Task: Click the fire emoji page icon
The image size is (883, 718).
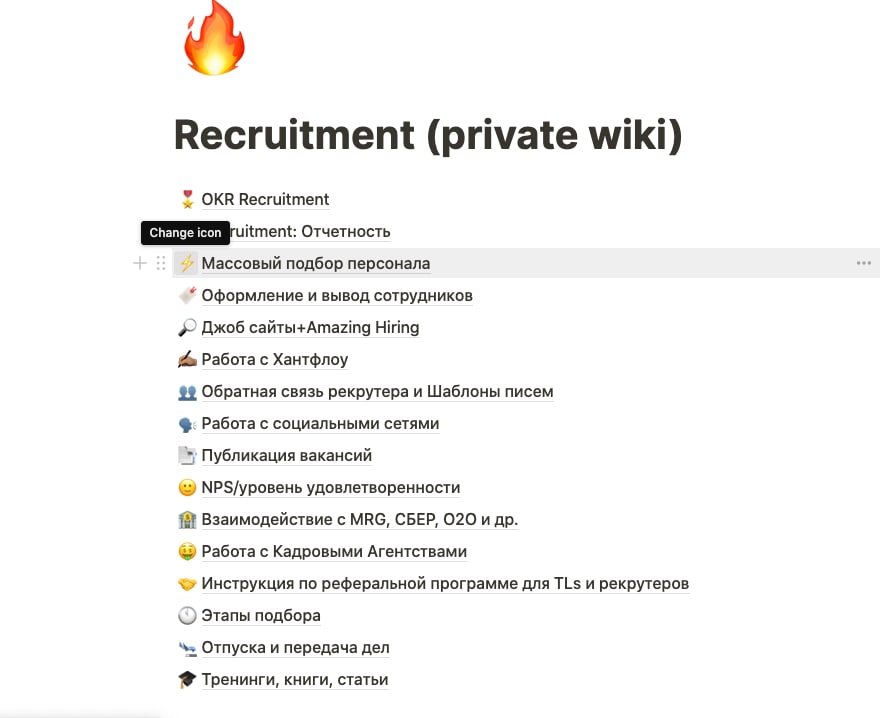Action: point(215,38)
